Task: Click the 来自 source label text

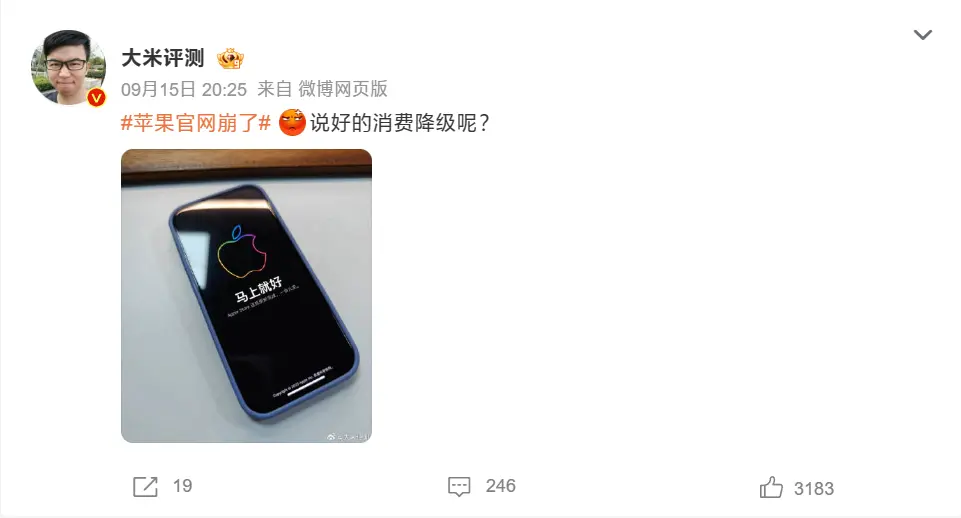Action: pyautogui.click(x=275, y=89)
